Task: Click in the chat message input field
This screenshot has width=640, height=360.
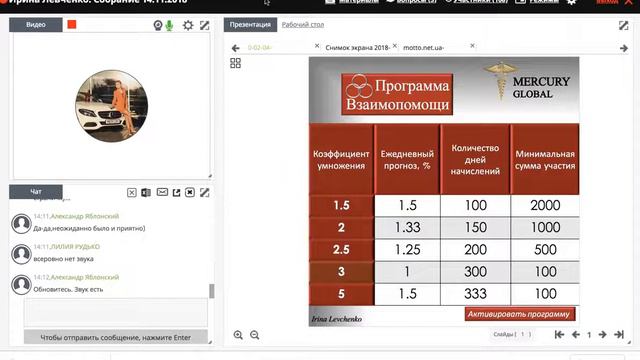Action: pos(116,313)
